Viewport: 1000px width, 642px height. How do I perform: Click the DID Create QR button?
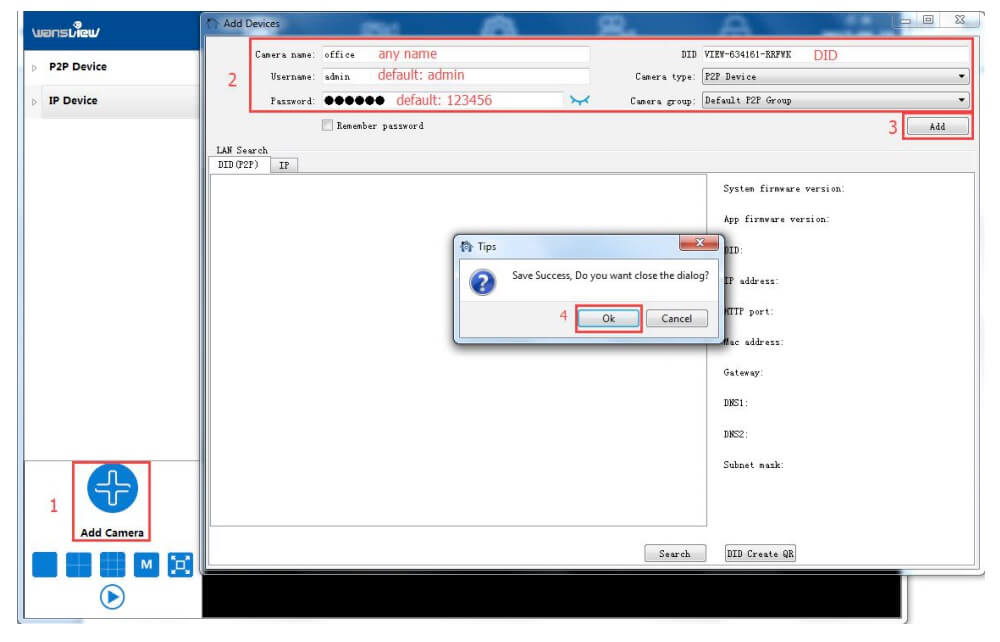(x=760, y=553)
